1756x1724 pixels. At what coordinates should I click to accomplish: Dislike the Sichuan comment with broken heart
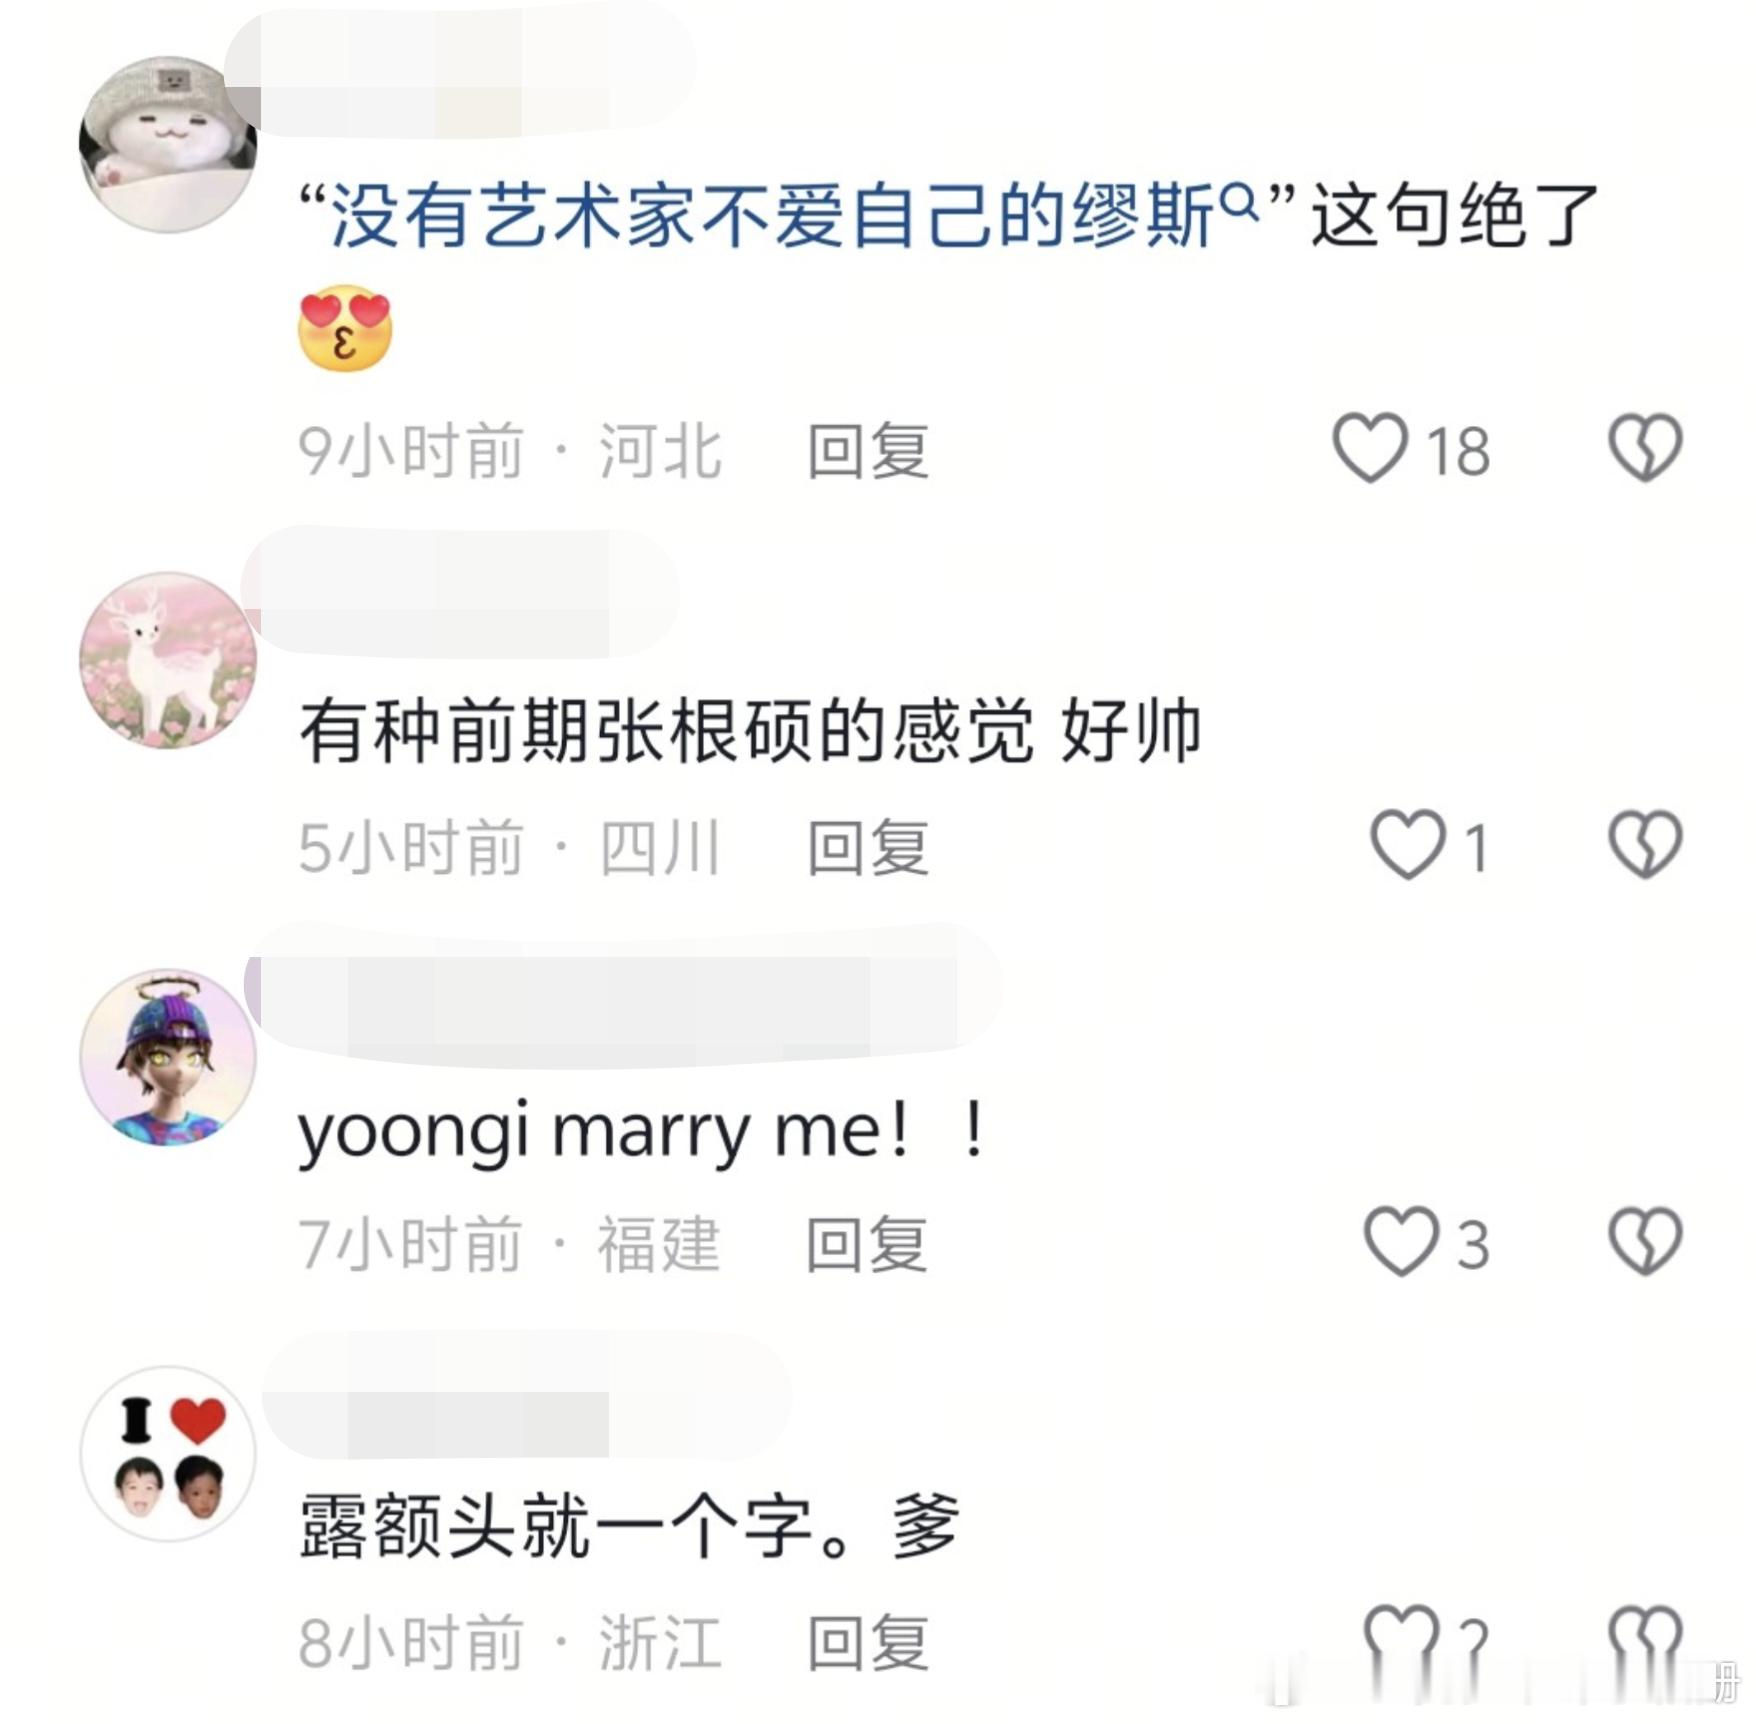pyautogui.click(x=1645, y=844)
